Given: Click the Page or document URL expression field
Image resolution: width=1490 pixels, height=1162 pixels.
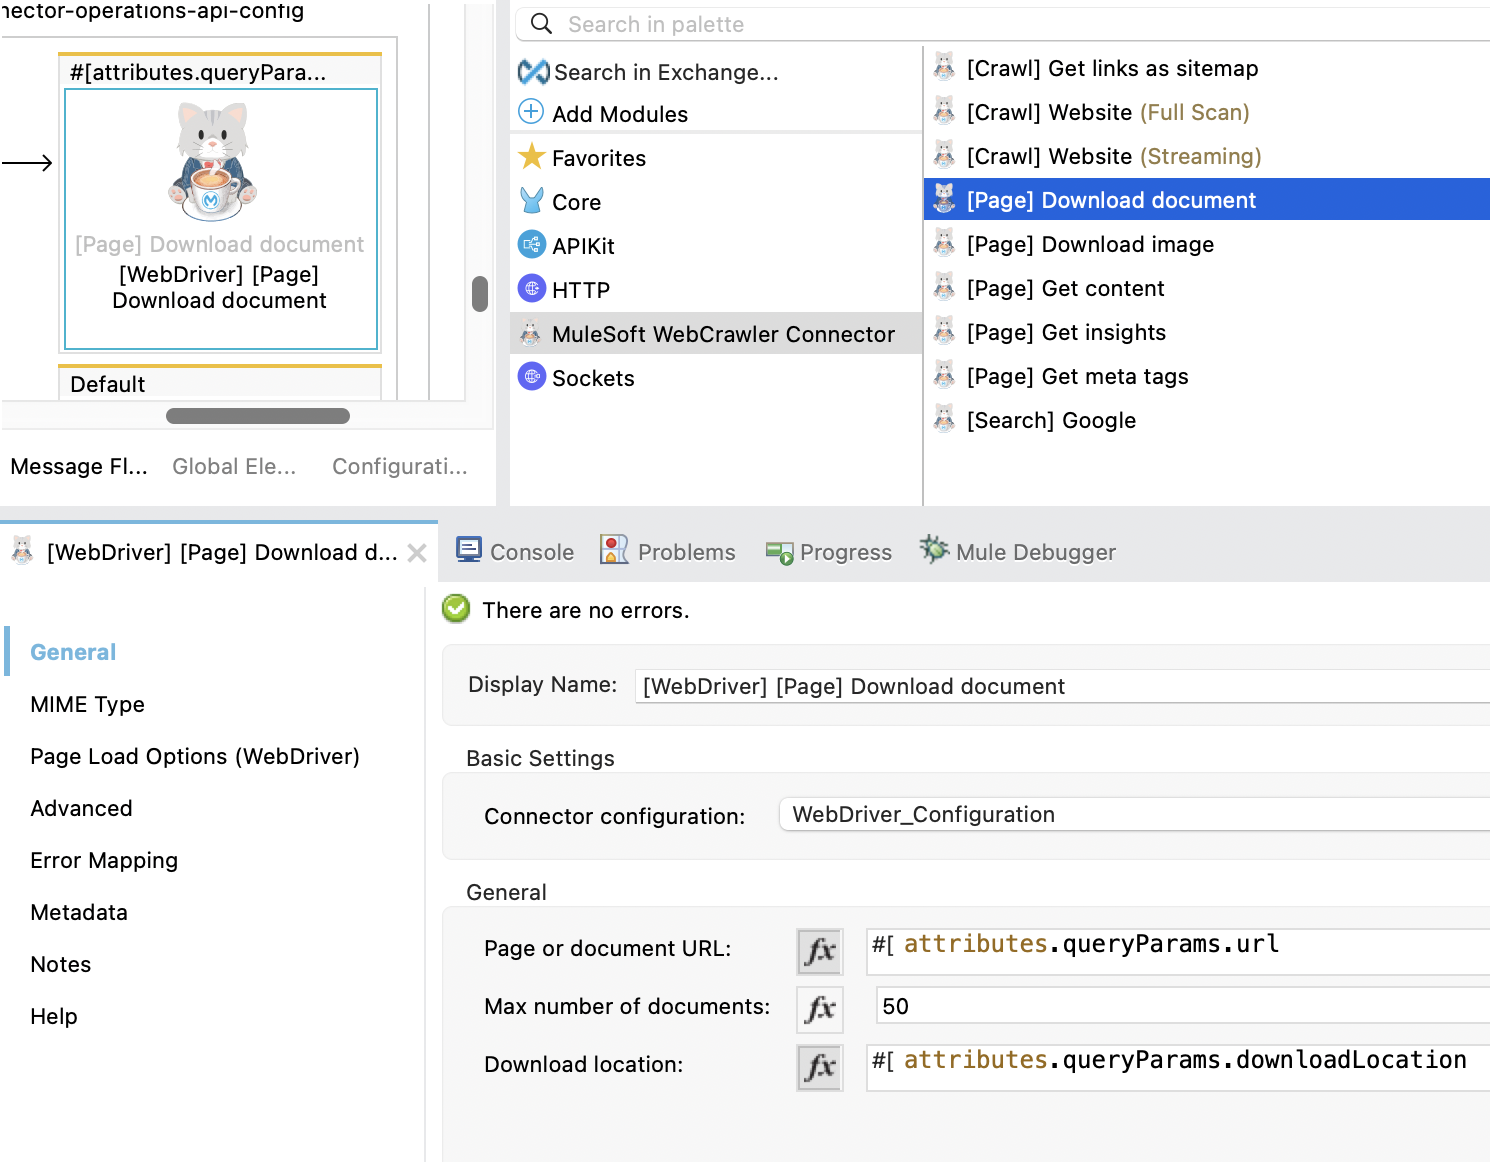Looking at the screenshot, I should click(x=1178, y=951).
